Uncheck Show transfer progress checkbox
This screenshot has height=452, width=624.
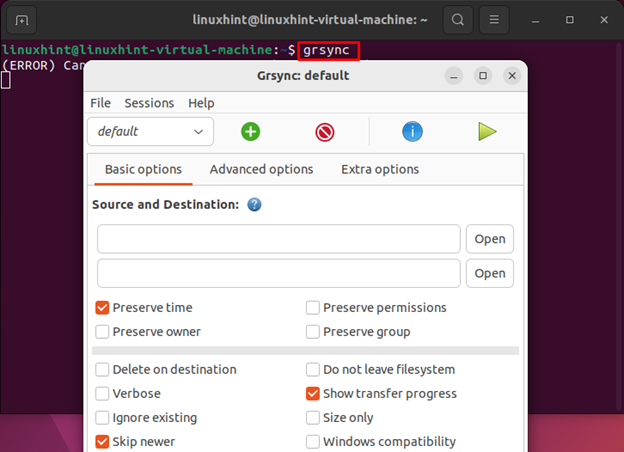(313, 394)
